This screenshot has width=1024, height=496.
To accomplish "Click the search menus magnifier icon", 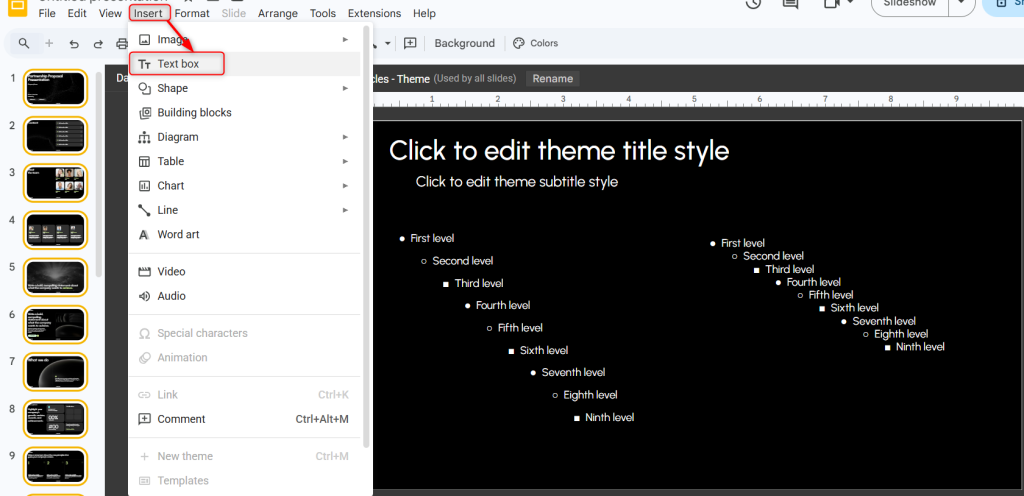I will coord(24,44).
